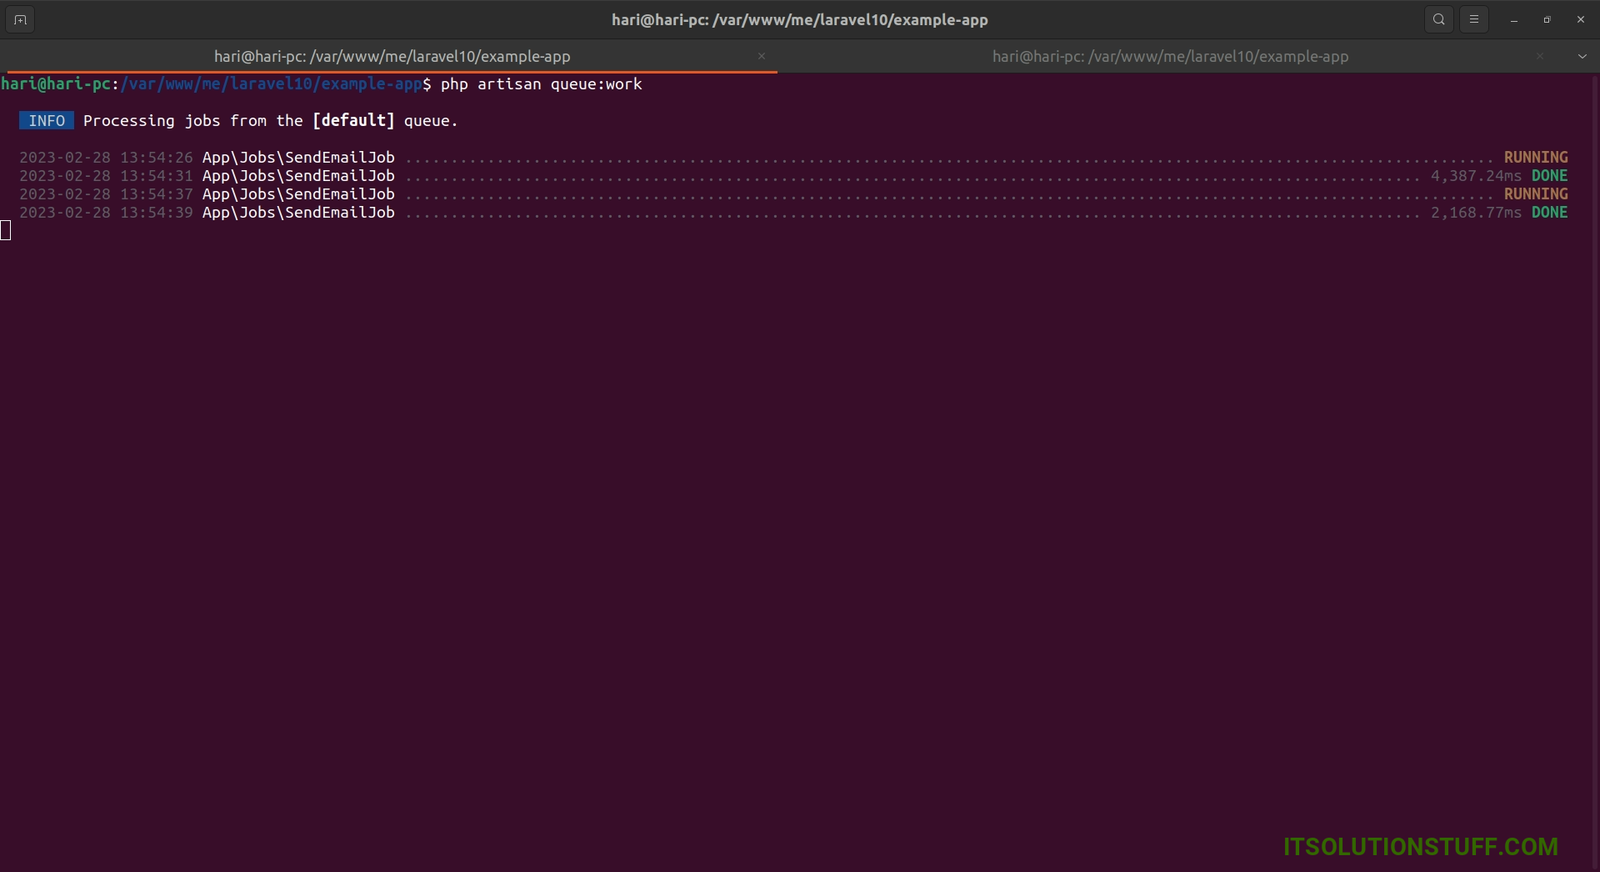Minimize the terminal window
Viewport: 1600px width, 872px height.
(x=1514, y=20)
